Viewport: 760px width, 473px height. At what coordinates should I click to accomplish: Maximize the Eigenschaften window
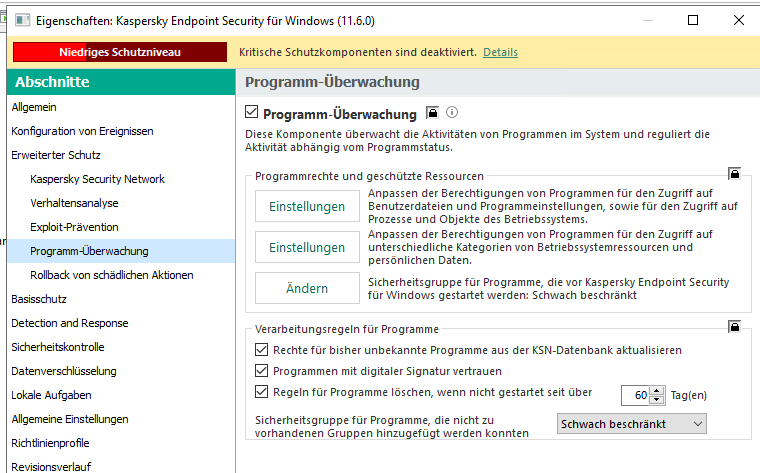(693, 20)
